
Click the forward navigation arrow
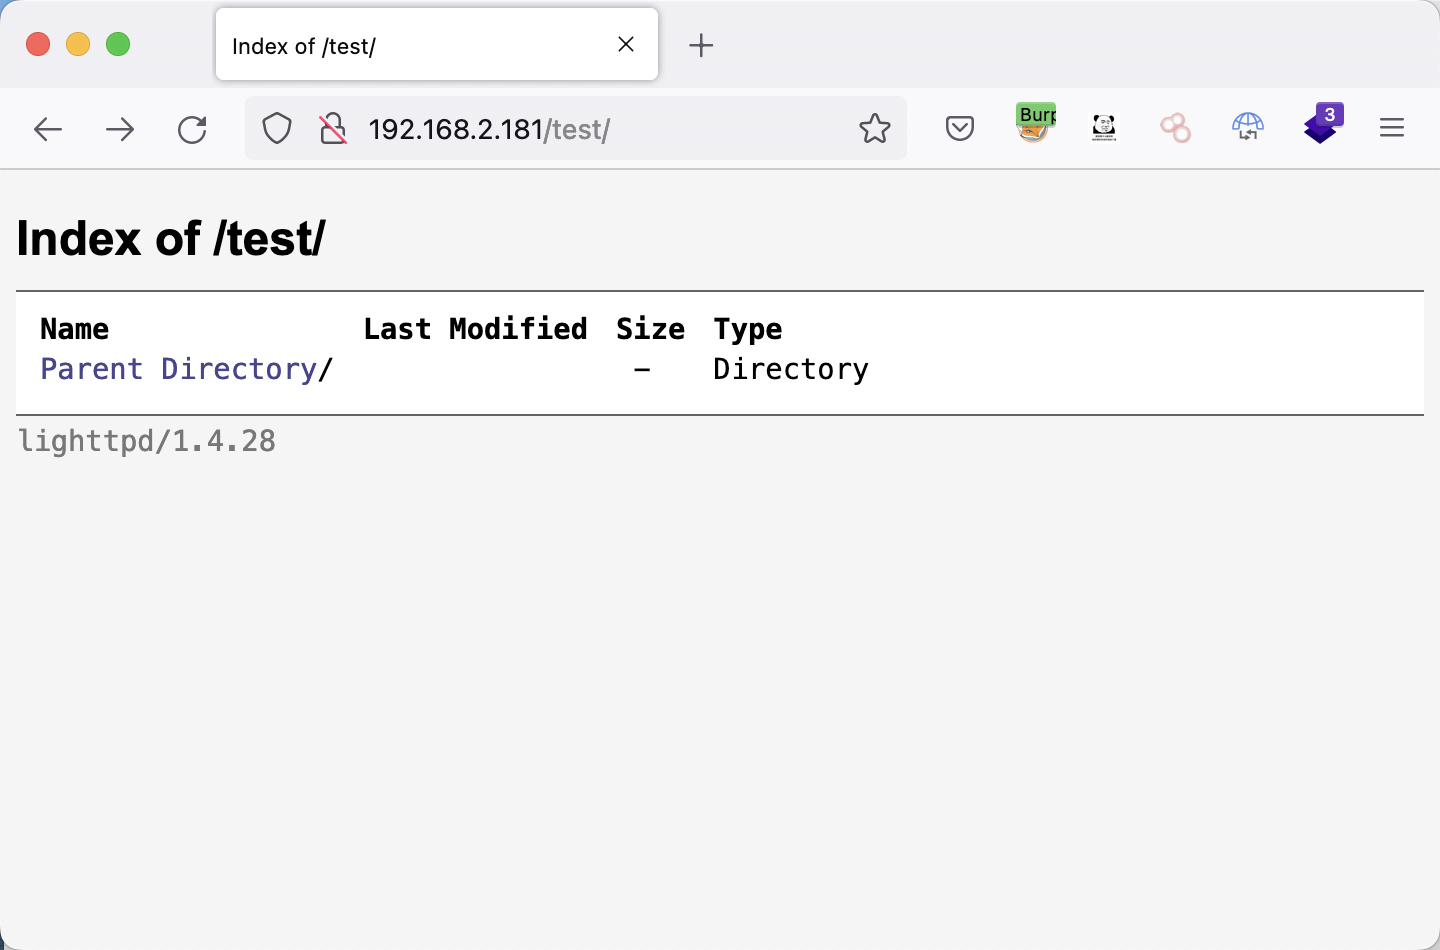120,129
